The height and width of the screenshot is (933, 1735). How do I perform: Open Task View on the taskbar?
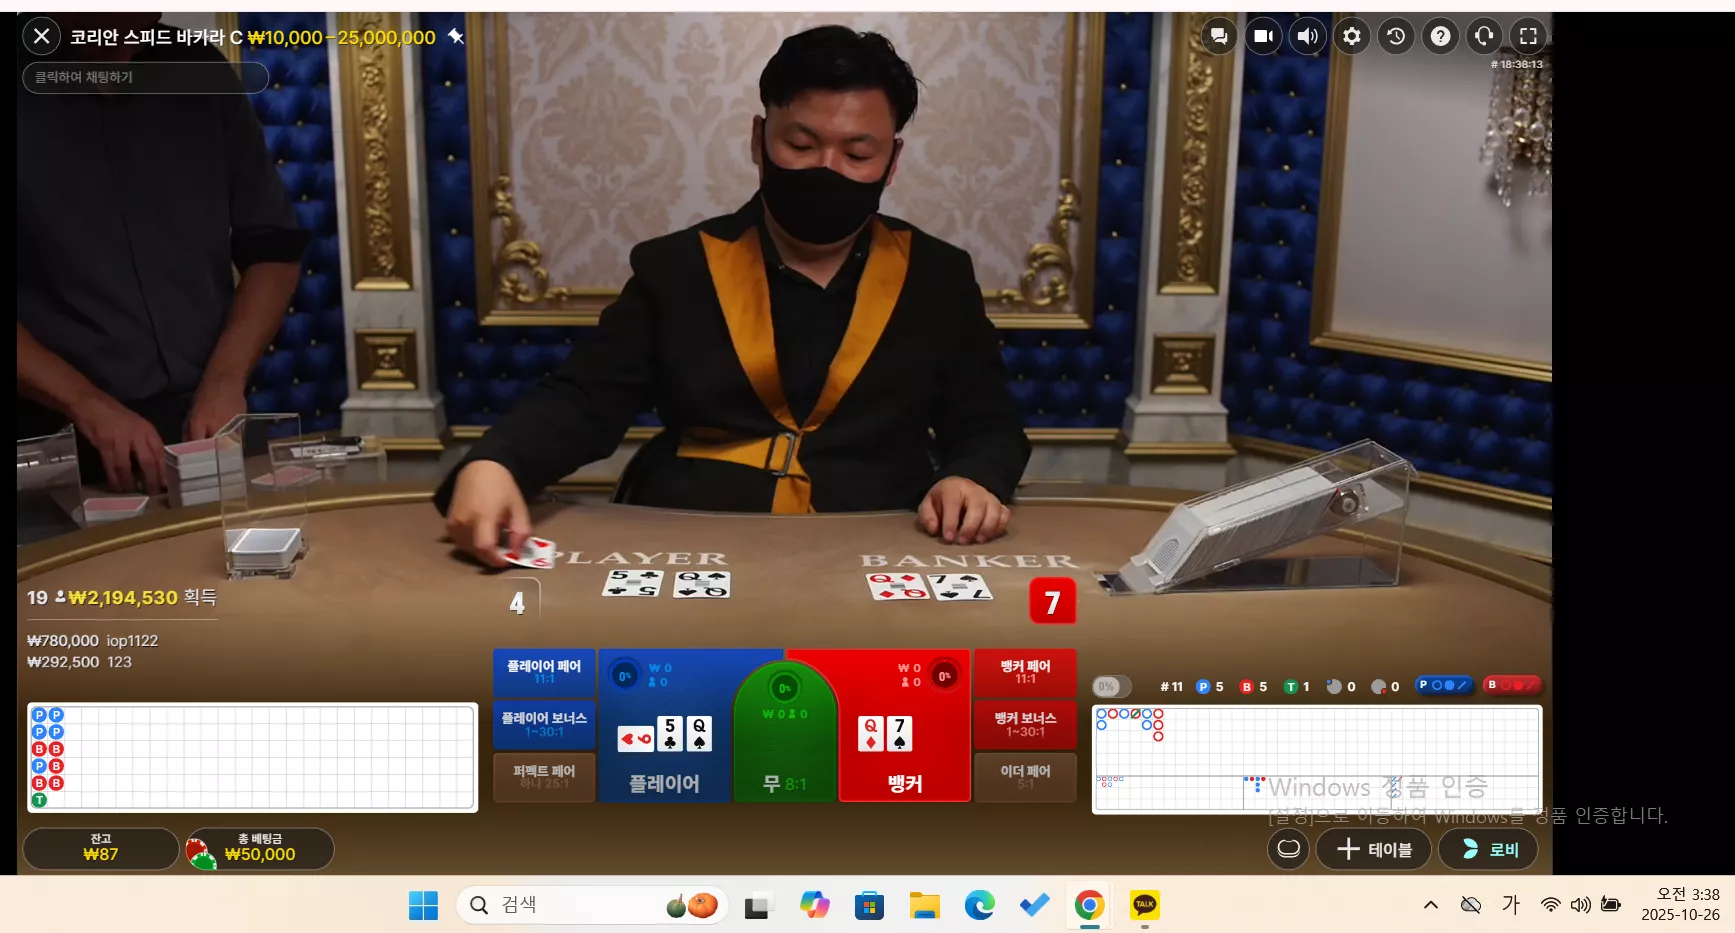(x=758, y=906)
